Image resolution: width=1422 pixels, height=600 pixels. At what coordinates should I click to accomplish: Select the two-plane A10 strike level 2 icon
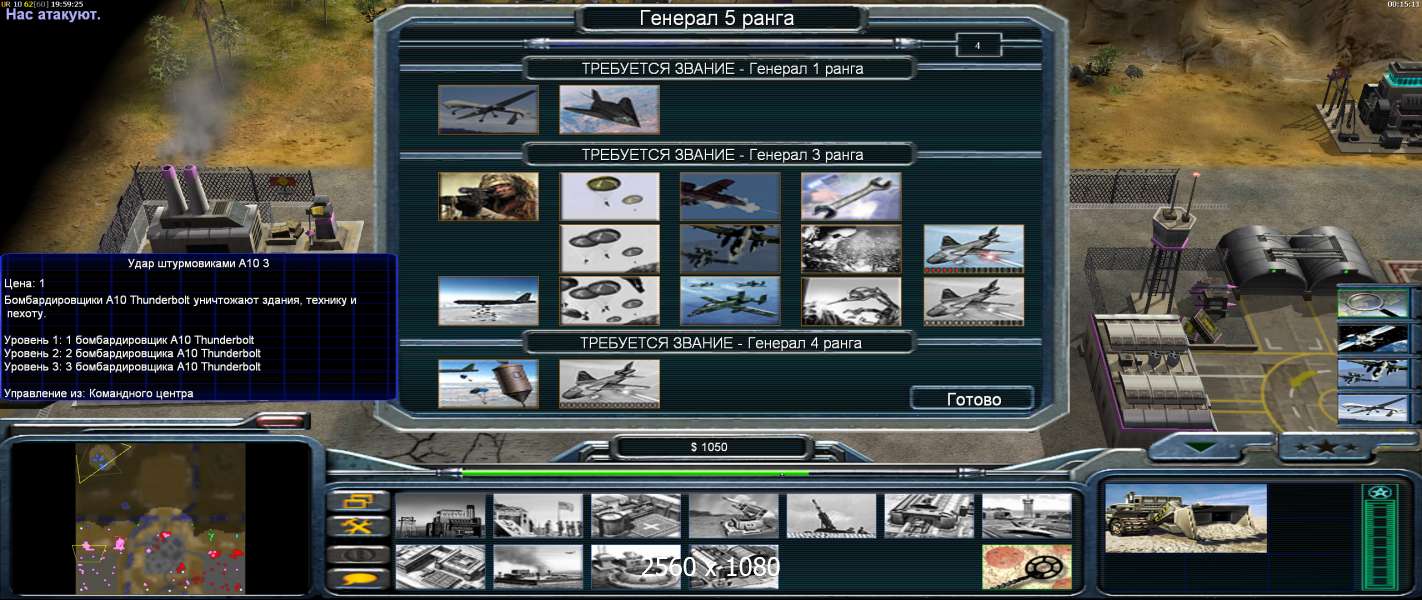coord(730,249)
